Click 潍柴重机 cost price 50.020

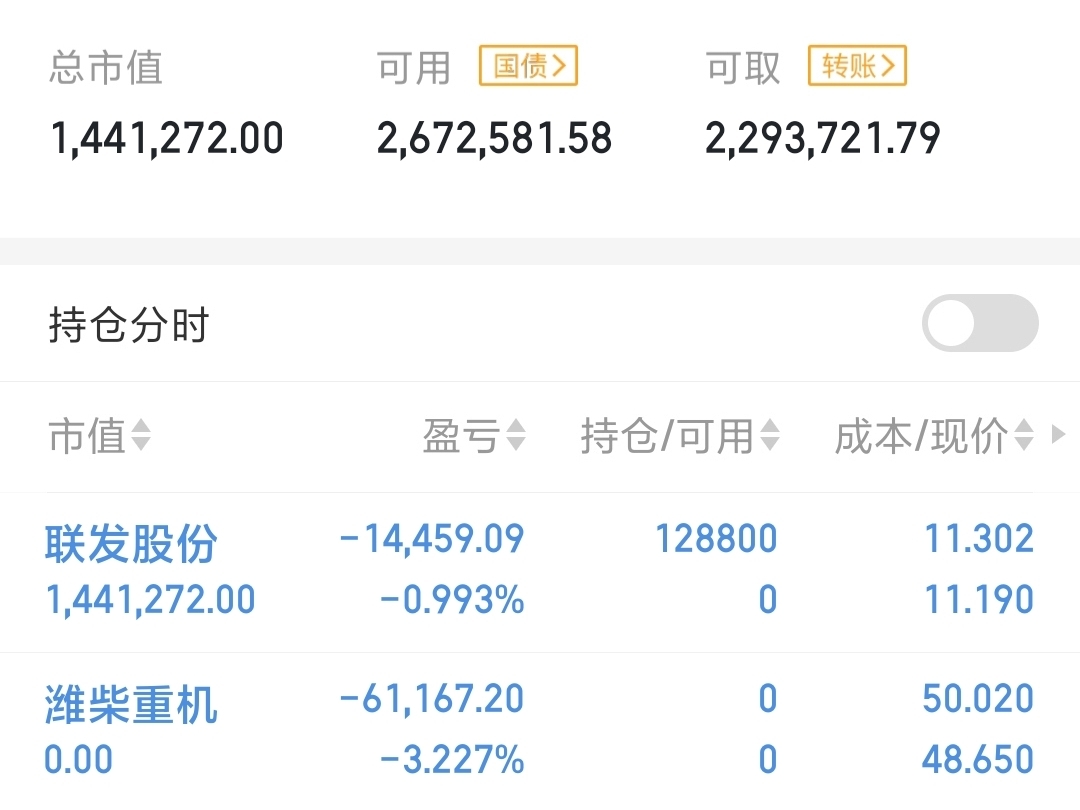[x=978, y=699]
